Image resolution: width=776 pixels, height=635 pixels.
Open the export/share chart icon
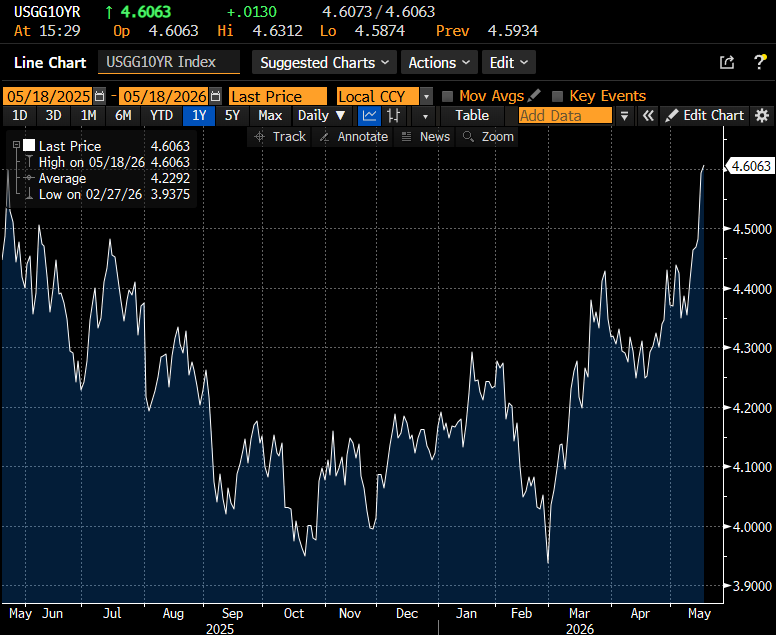pyautogui.click(x=727, y=62)
